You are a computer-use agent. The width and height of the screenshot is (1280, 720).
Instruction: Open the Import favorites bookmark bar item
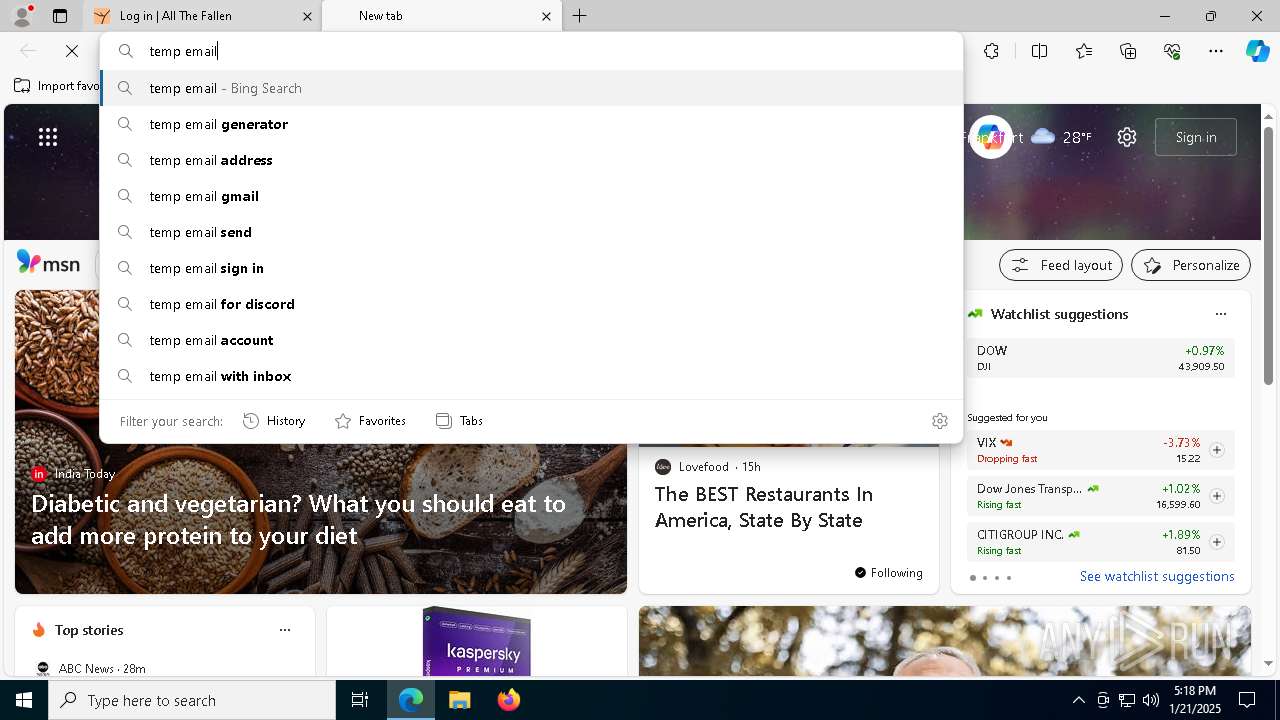pyautogui.click(x=57, y=86)
